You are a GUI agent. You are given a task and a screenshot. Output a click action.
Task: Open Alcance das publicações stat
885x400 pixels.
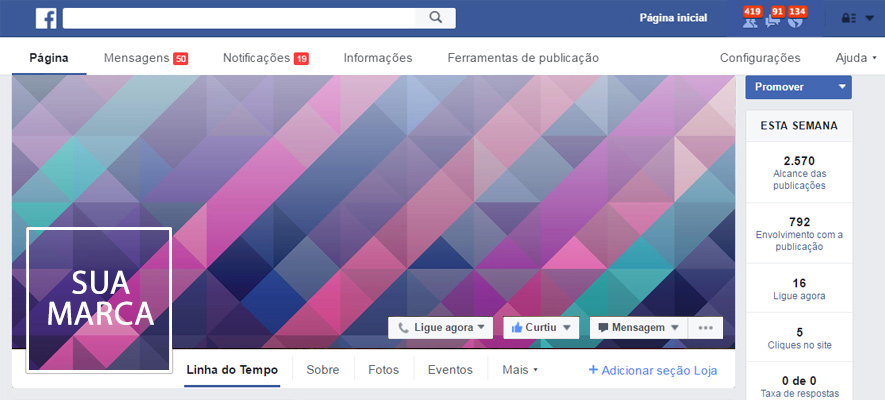pyautogui.click(x=799, y=173)
